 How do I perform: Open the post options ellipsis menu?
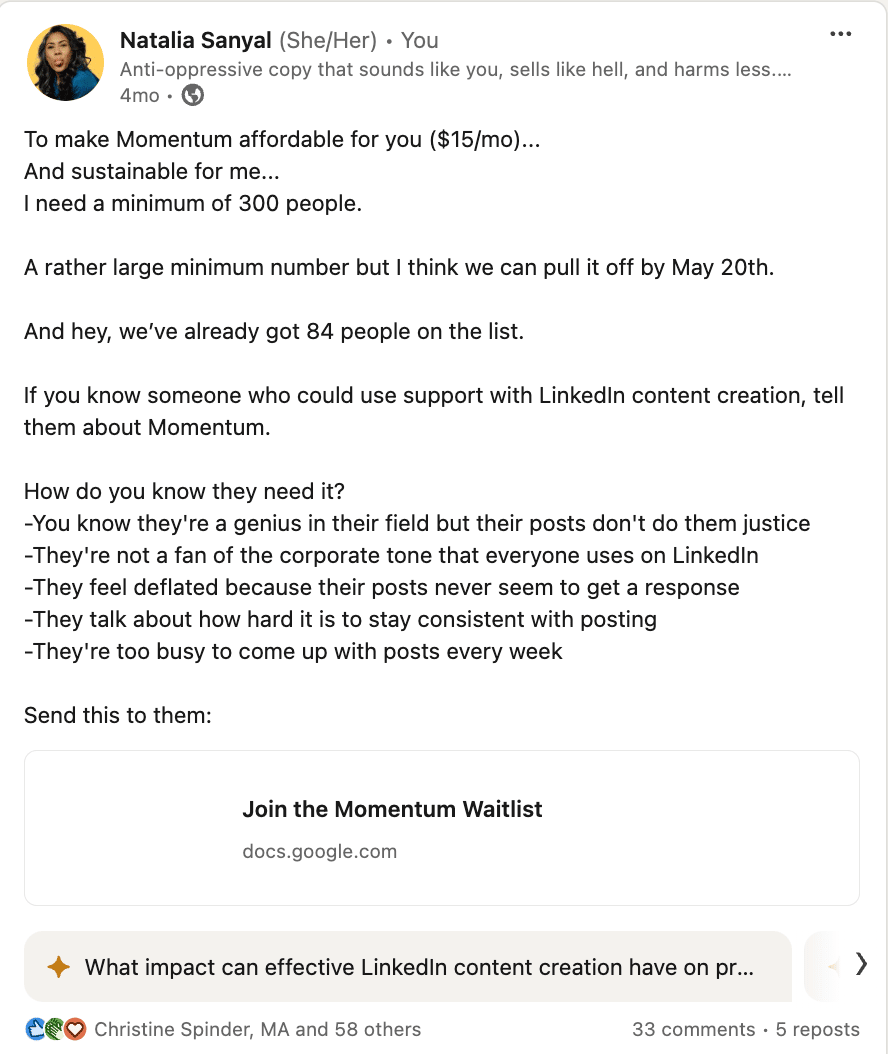coord(841,33)
